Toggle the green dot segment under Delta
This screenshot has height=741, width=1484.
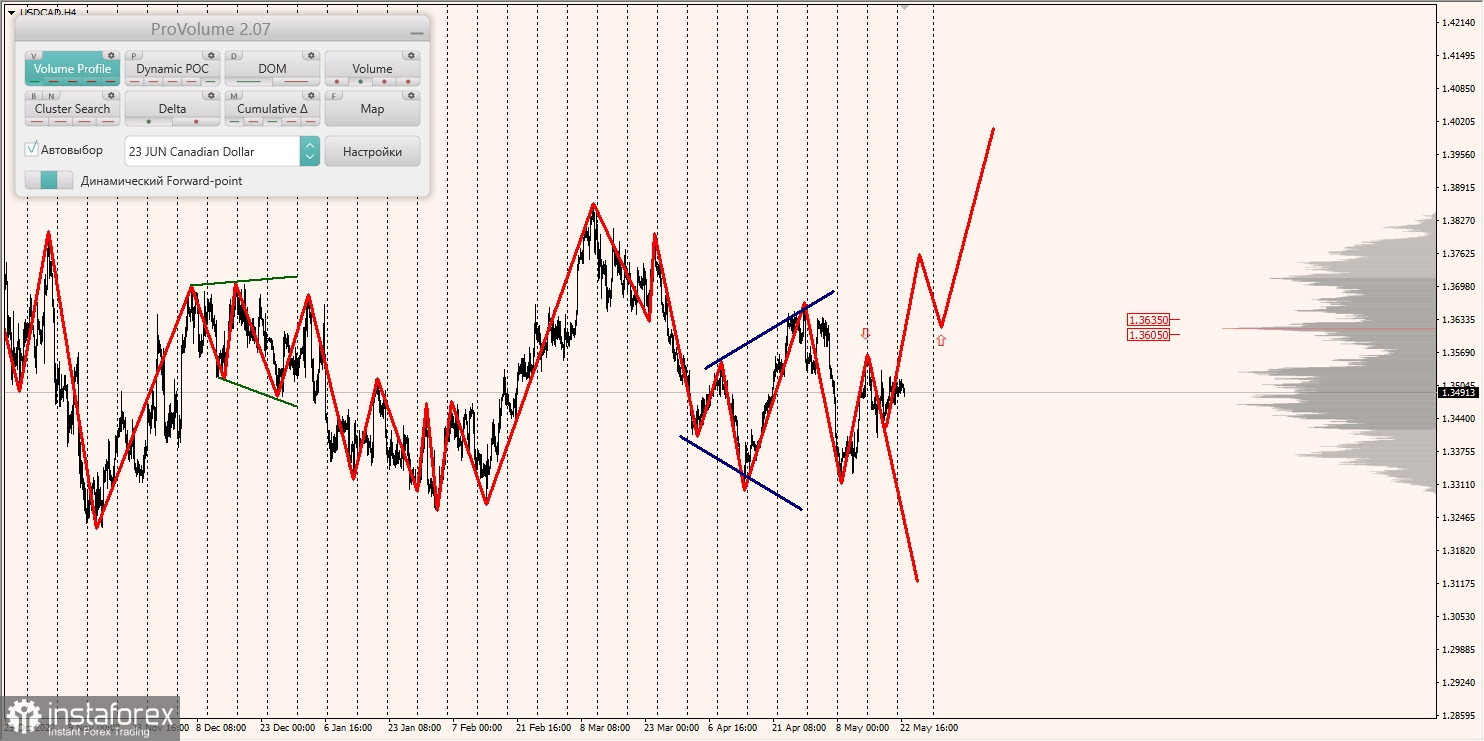click(x=149, y=121)
